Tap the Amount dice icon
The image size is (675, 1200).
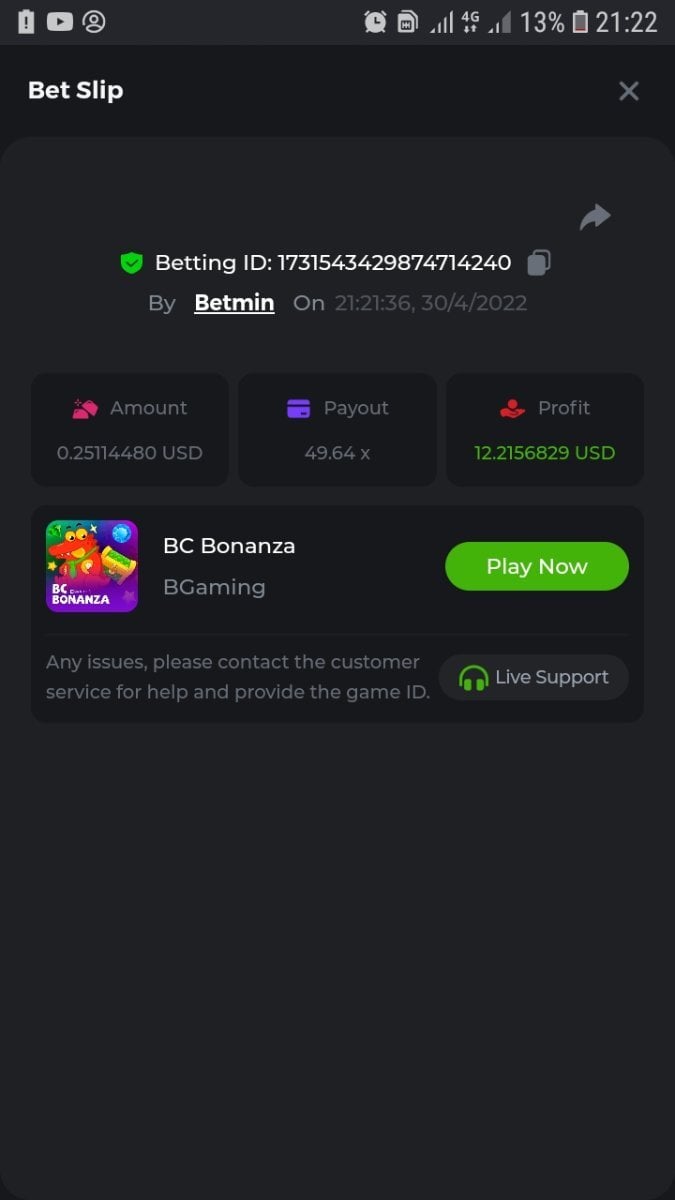(x=85, y=408)
